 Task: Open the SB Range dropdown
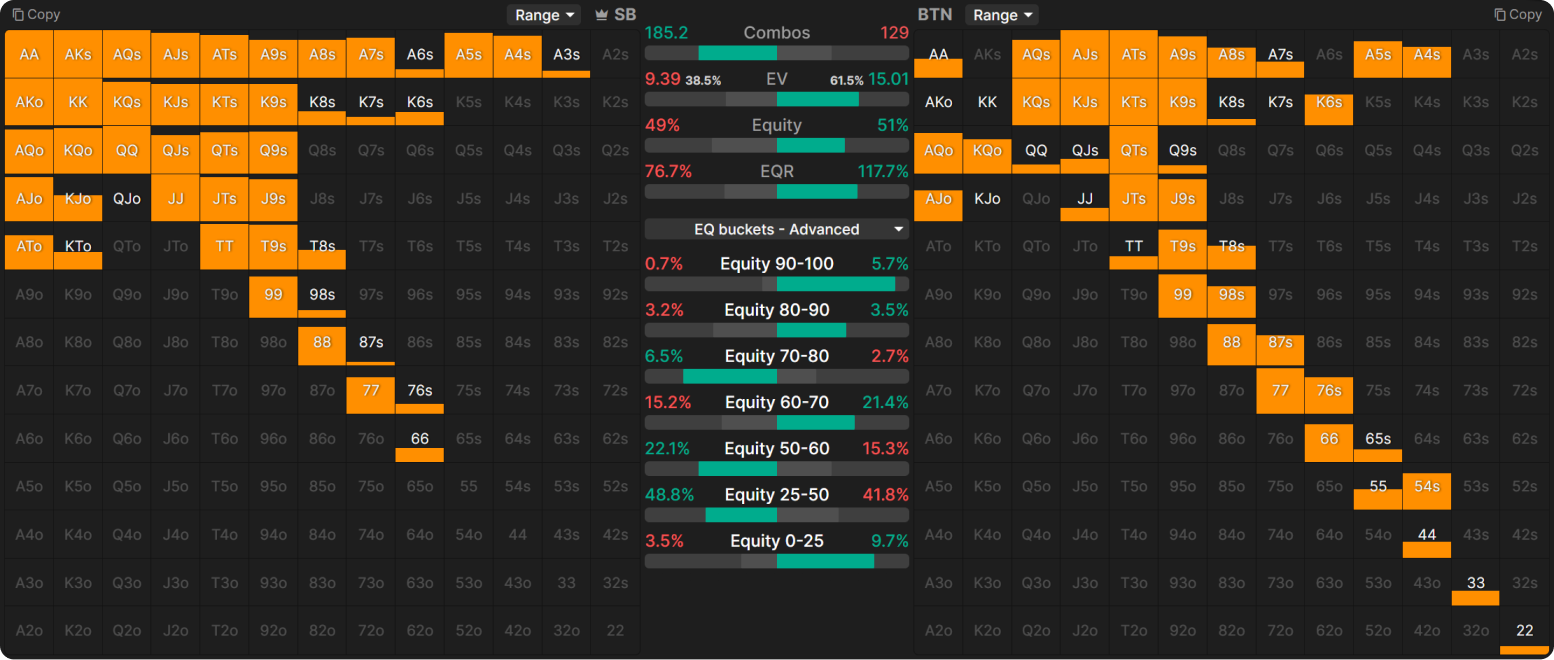544,15
